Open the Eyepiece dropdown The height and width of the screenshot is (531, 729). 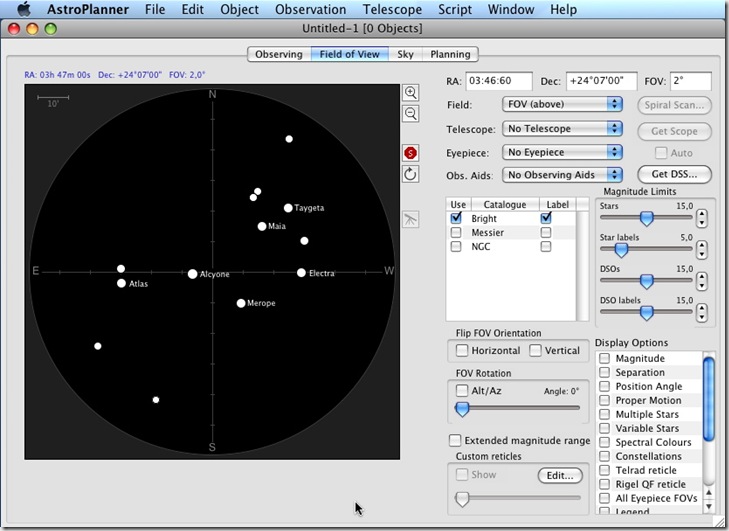(x=562, y=152)
